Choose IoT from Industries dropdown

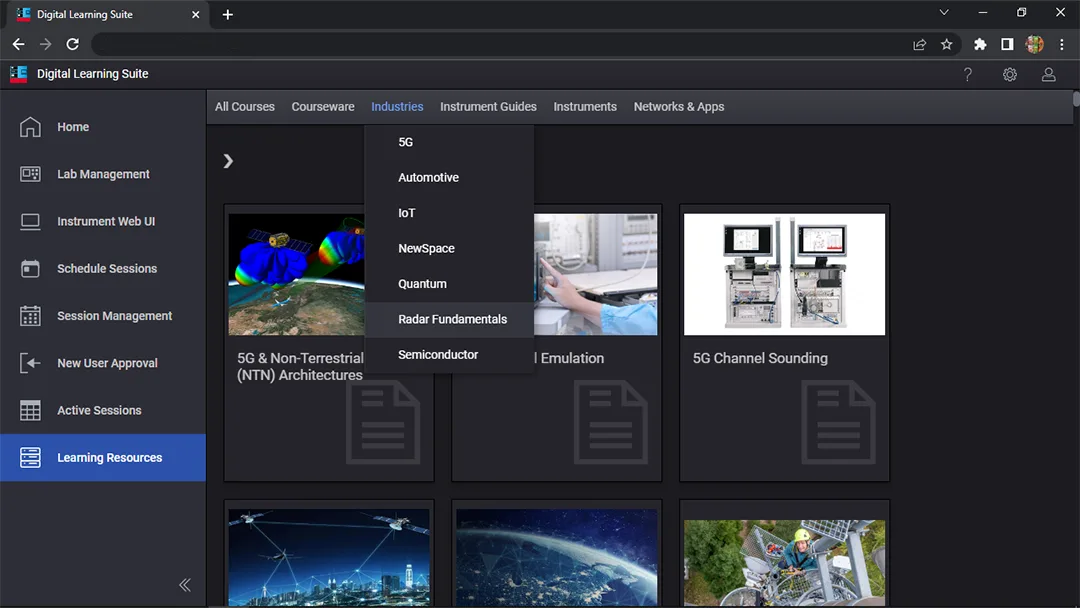(x=449, y=213)
